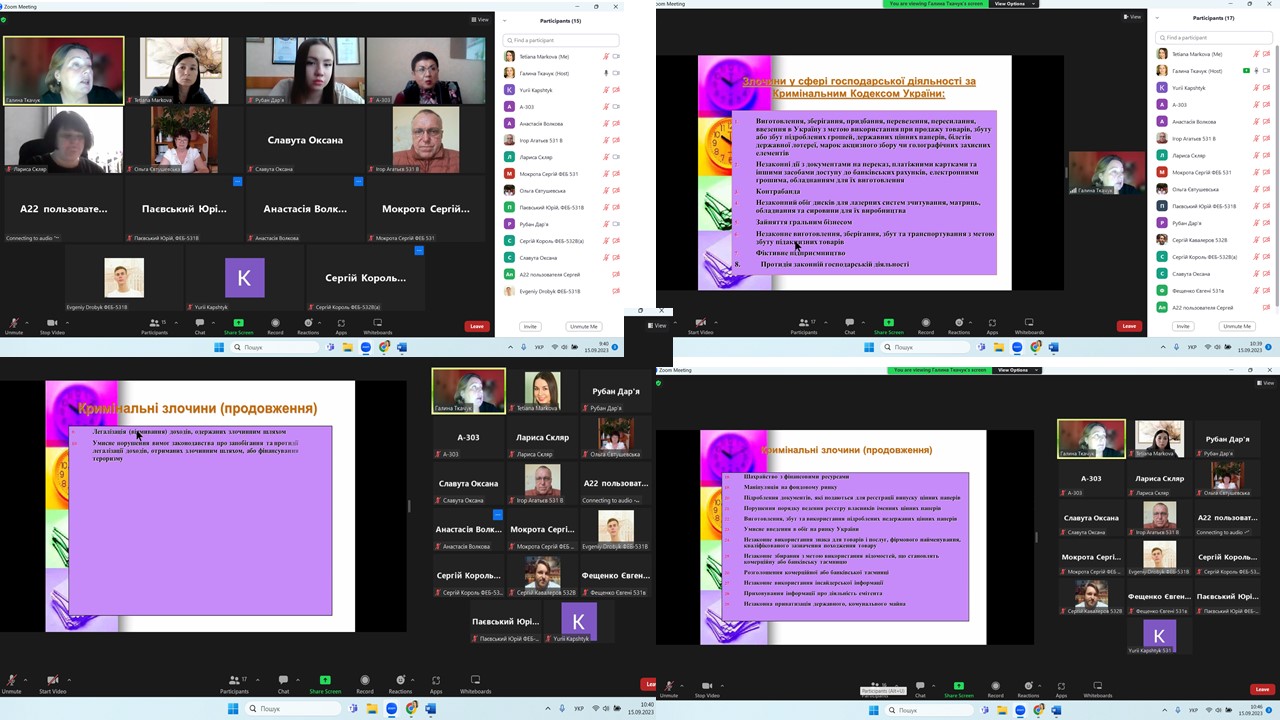Open Apps in the Шахрайство slide window
The width and height of the screenshot is (1280, 720).
coord(1063,689)
